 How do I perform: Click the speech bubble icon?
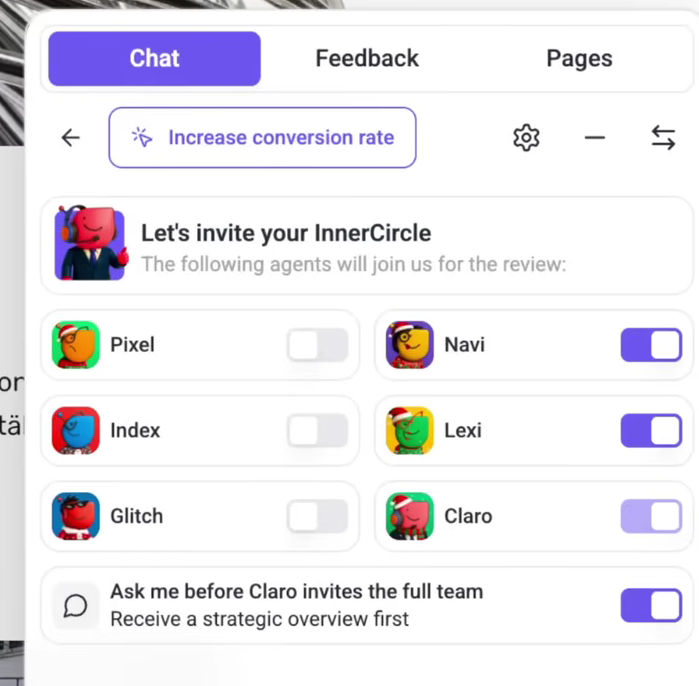coord(75,605)
